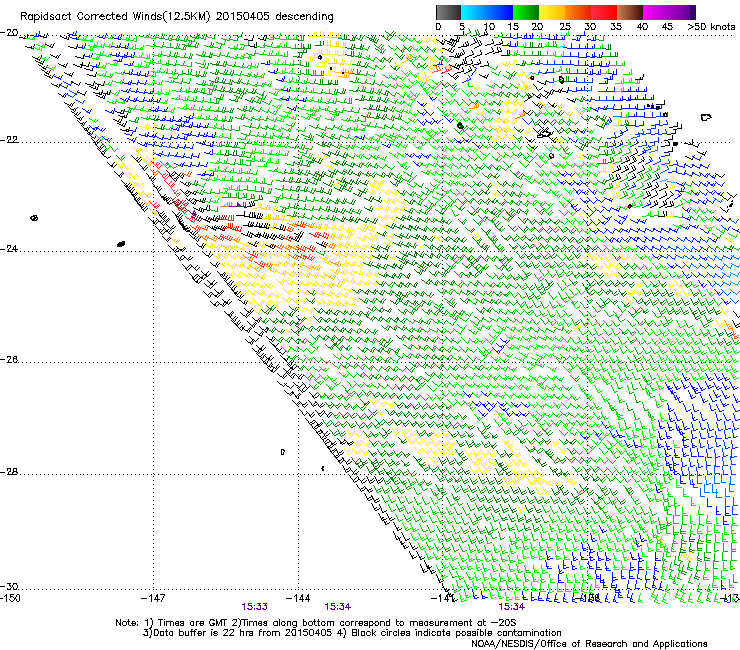The width and height of the screenshot is (740, 650).
Task: Click the purple "15:33" time label
Action: [254, 607]
